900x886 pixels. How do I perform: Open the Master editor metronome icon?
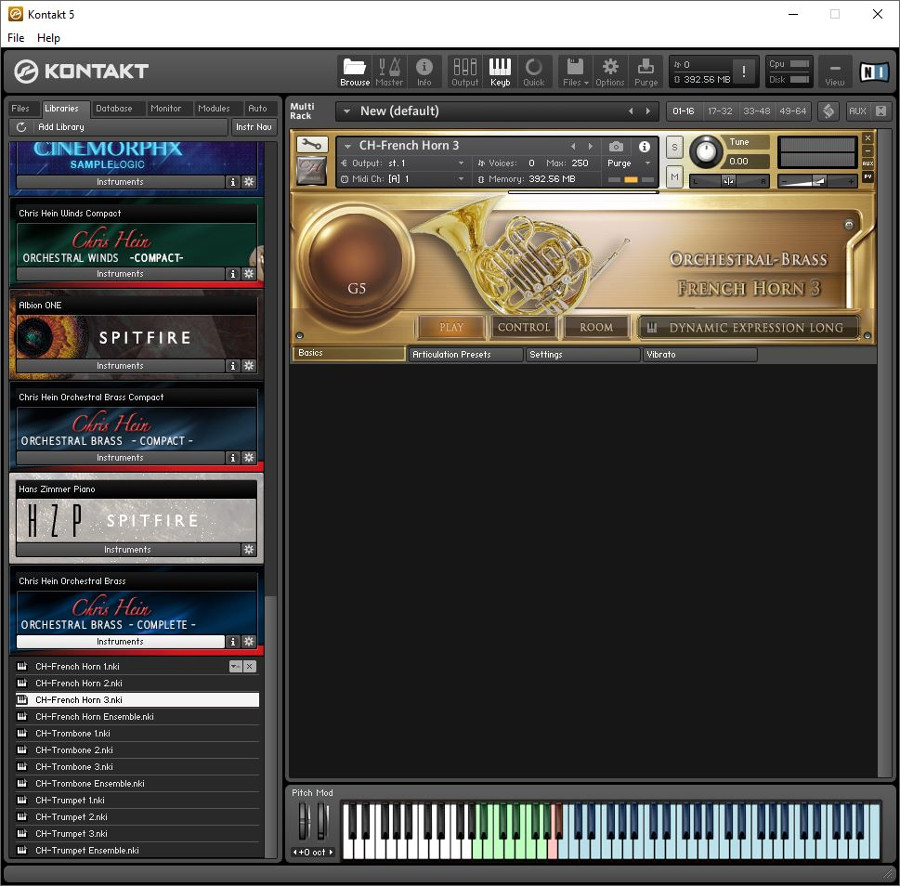pos(389,72)
